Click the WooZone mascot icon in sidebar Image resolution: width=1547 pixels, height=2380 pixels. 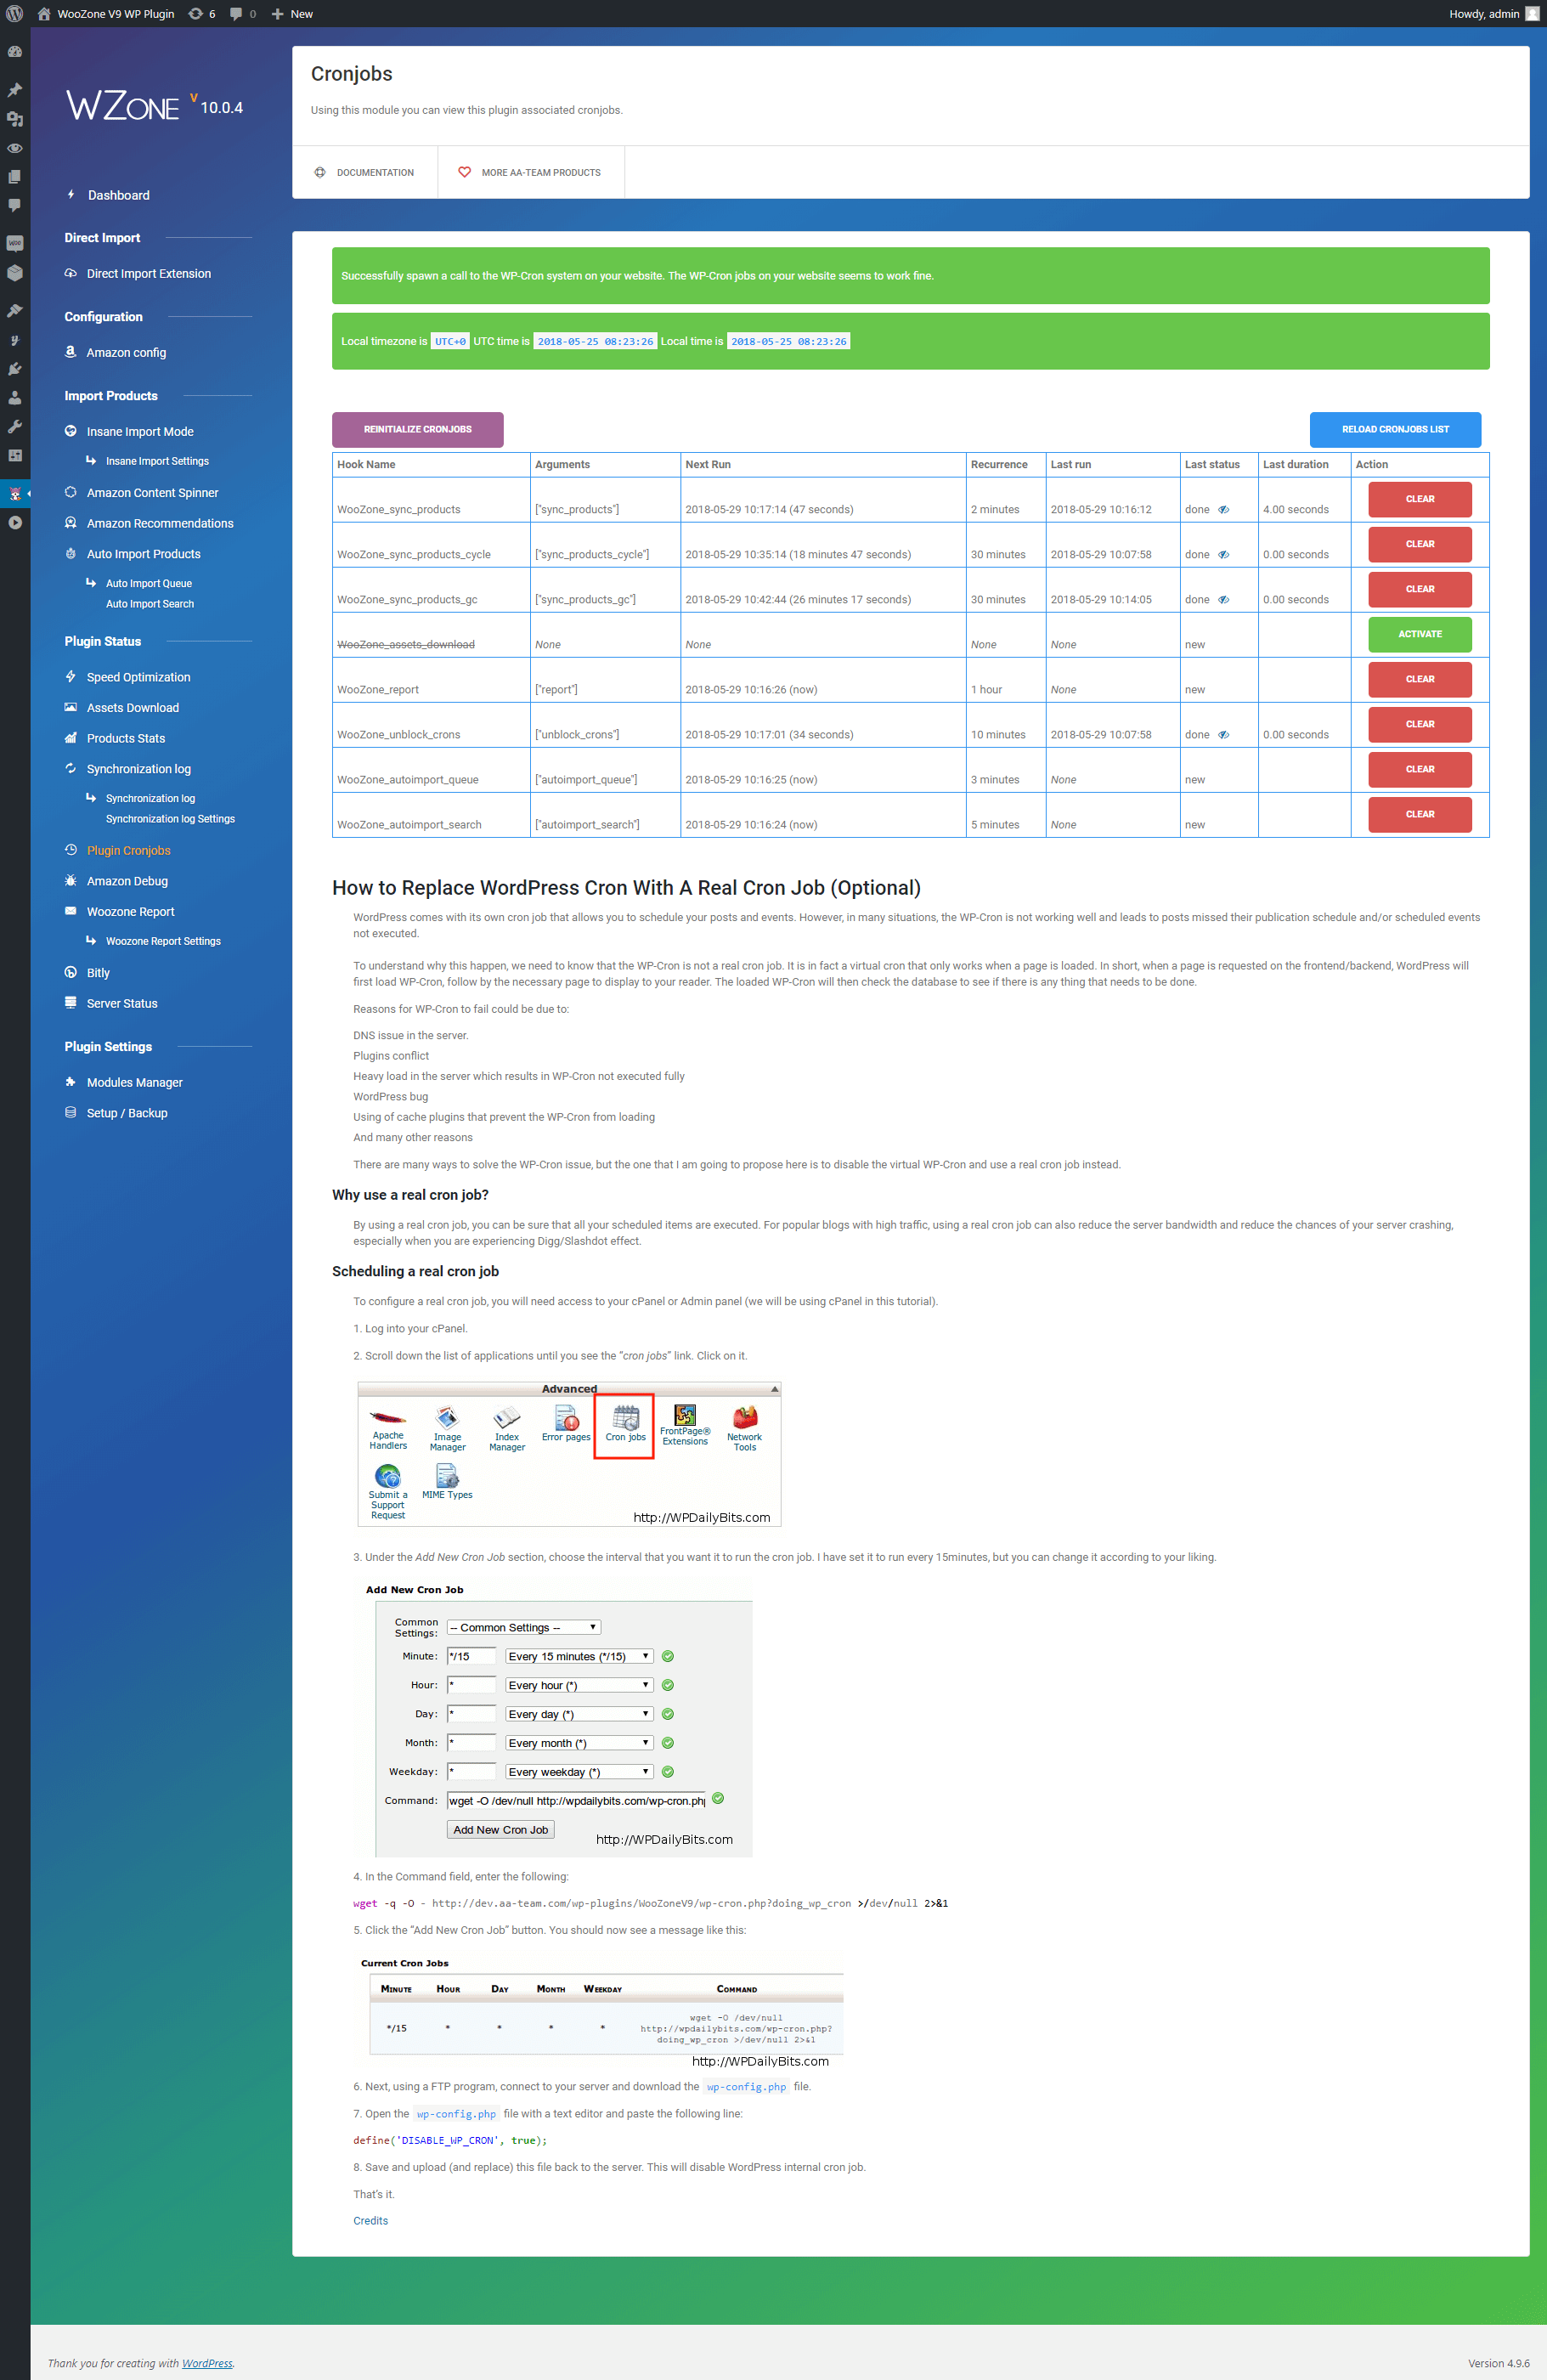tap(15, 493)
